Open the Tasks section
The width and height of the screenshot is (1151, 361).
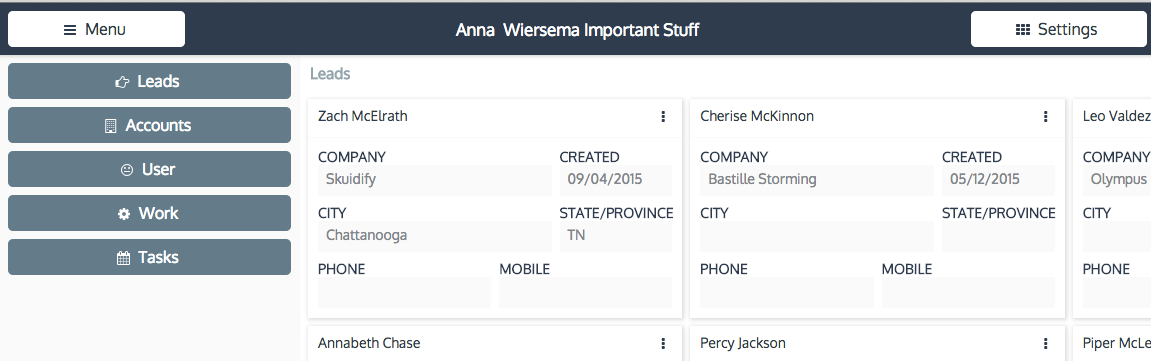click(149, 257)
